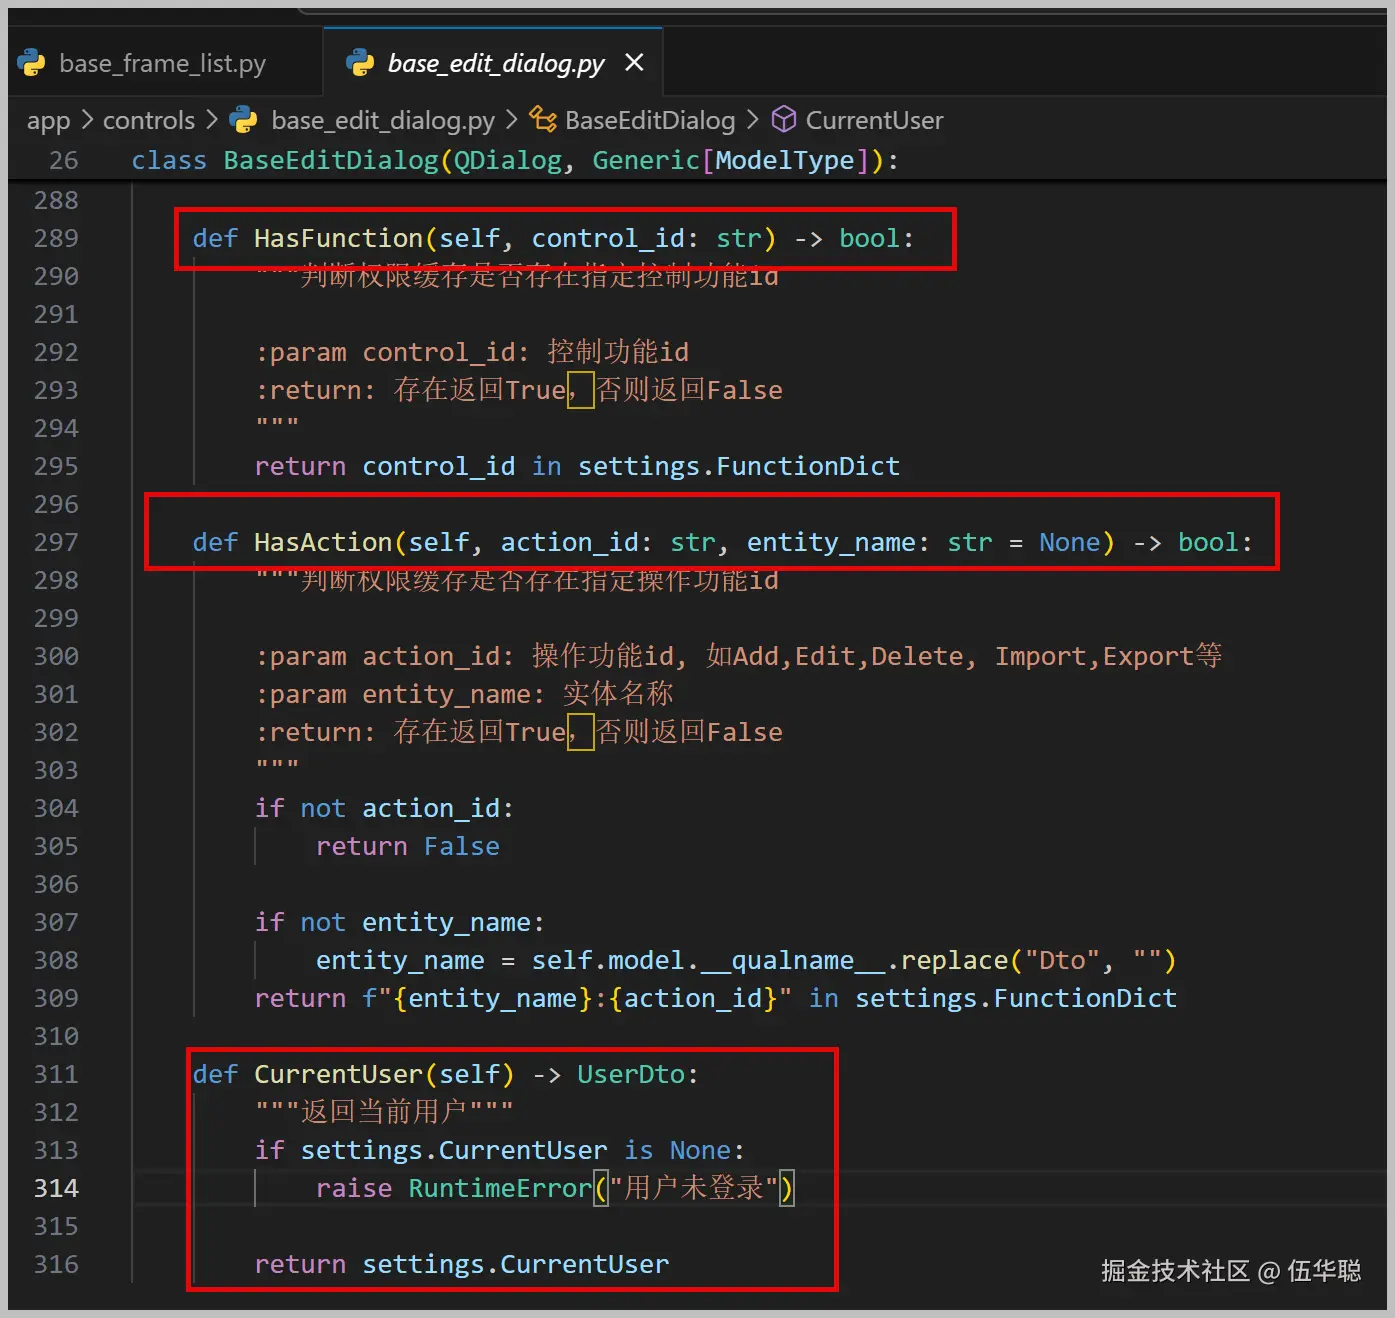
Task: Click 'if not entity_name:' on line 307
Action: coord(400,922)
